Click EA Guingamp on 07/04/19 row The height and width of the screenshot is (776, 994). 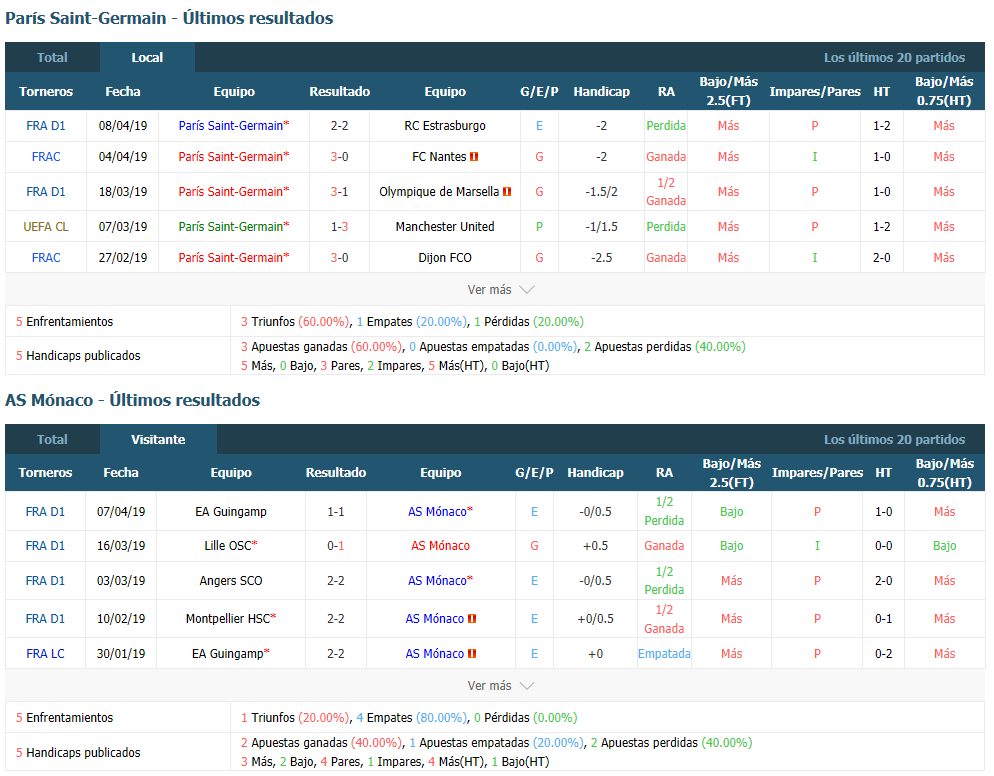[x=231, y=512]
